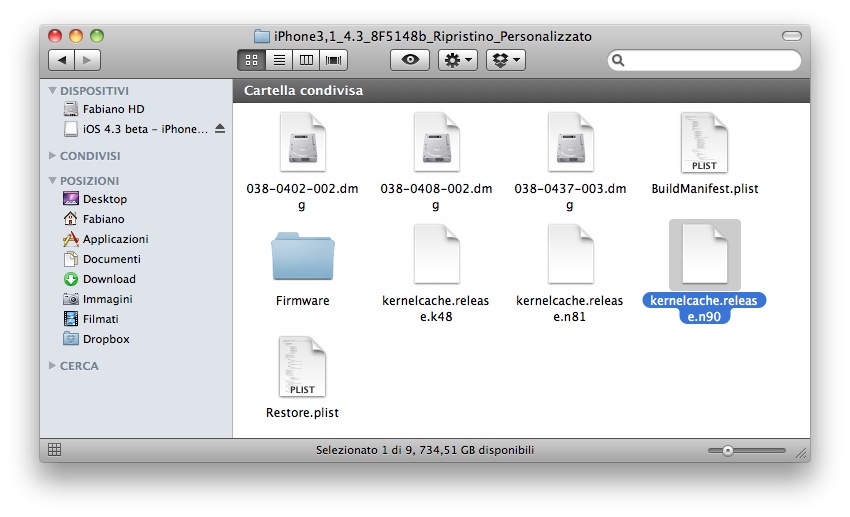Click the Quick Look eye button
The image size is (850, 517).
click(409, 60)
